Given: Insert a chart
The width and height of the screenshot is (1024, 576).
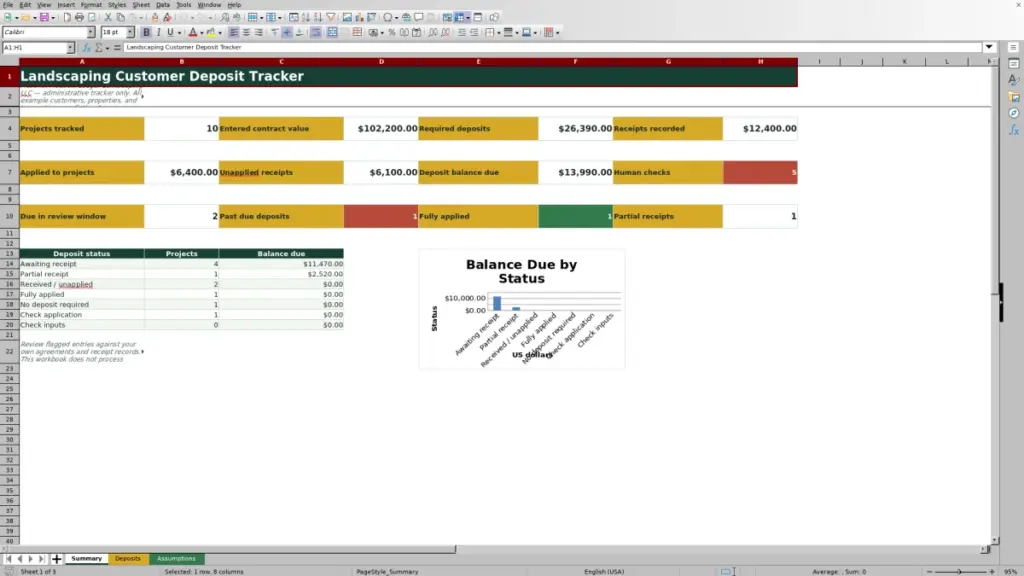Looking at the screenshot, I should pos(359,18).
